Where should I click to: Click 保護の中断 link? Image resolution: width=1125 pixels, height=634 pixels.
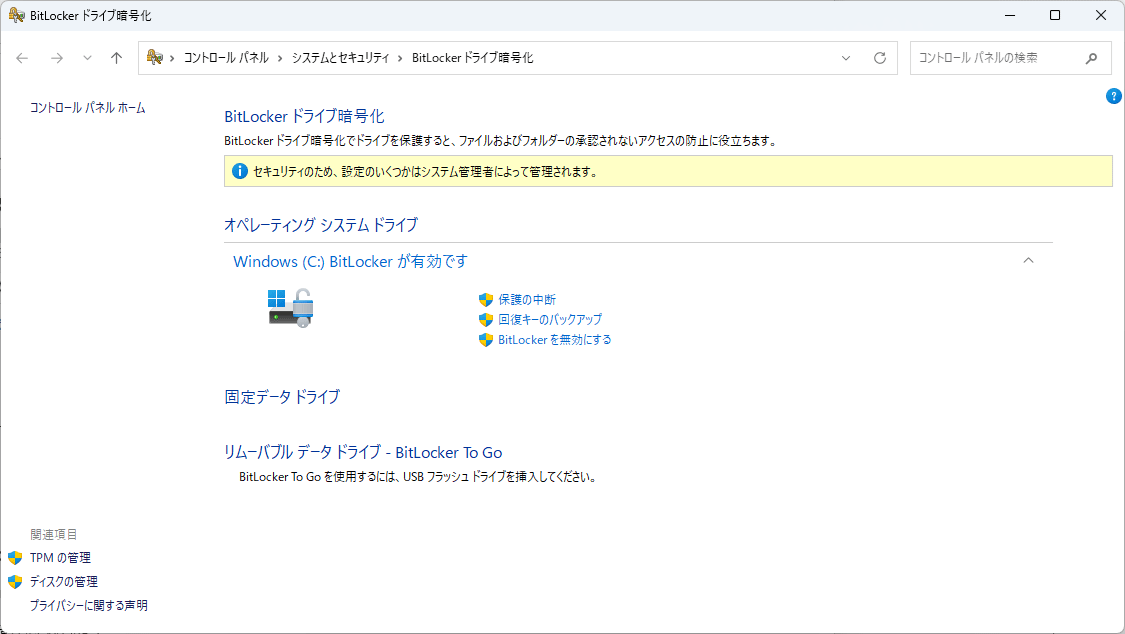click(x=527, y=299)
